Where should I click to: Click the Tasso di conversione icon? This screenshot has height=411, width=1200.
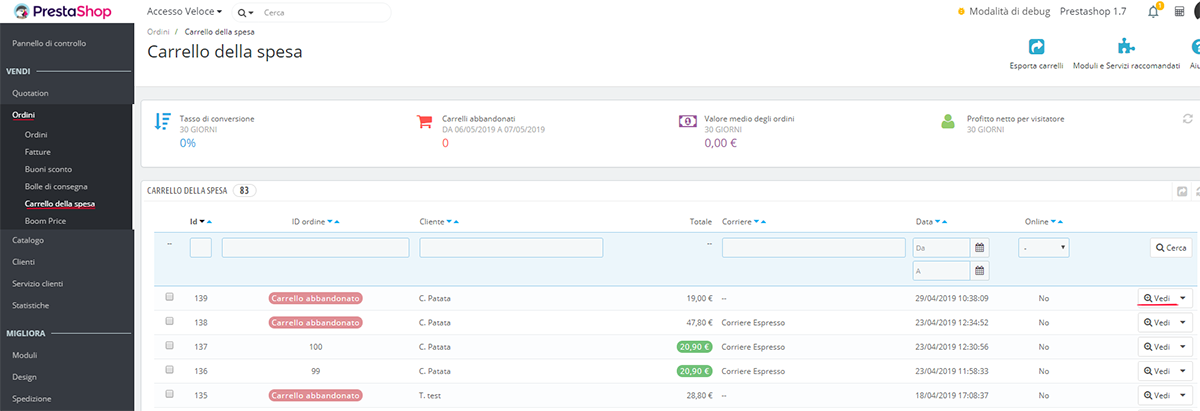(163, 122)
